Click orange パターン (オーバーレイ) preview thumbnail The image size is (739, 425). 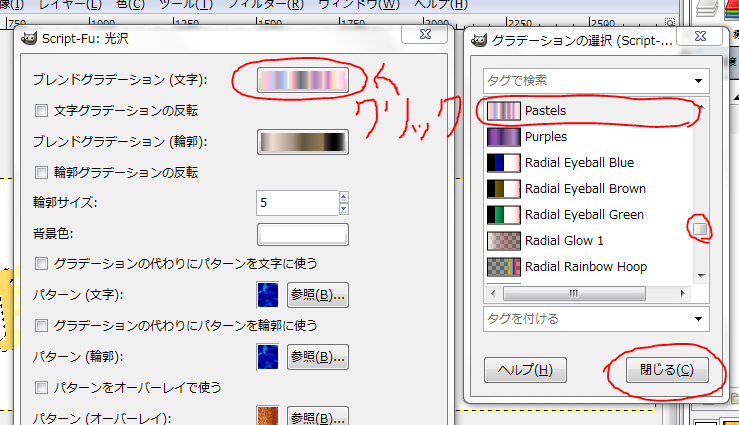pyautogui.click(x=268, y=416)
